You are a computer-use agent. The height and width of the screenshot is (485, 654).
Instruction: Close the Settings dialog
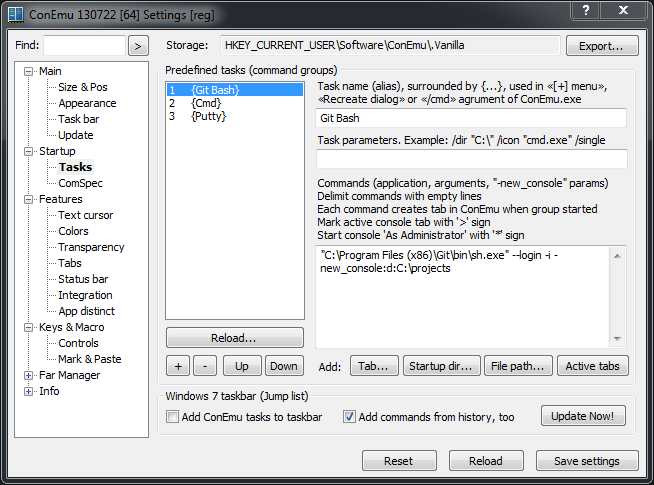pyautogui.click(x=624, y=10)
